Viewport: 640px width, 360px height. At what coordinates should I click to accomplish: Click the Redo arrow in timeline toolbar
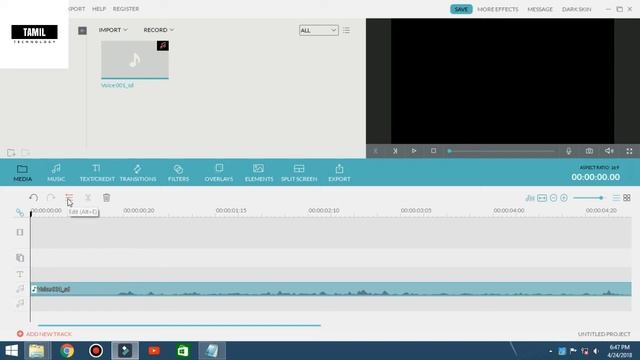tap(51, 198)
